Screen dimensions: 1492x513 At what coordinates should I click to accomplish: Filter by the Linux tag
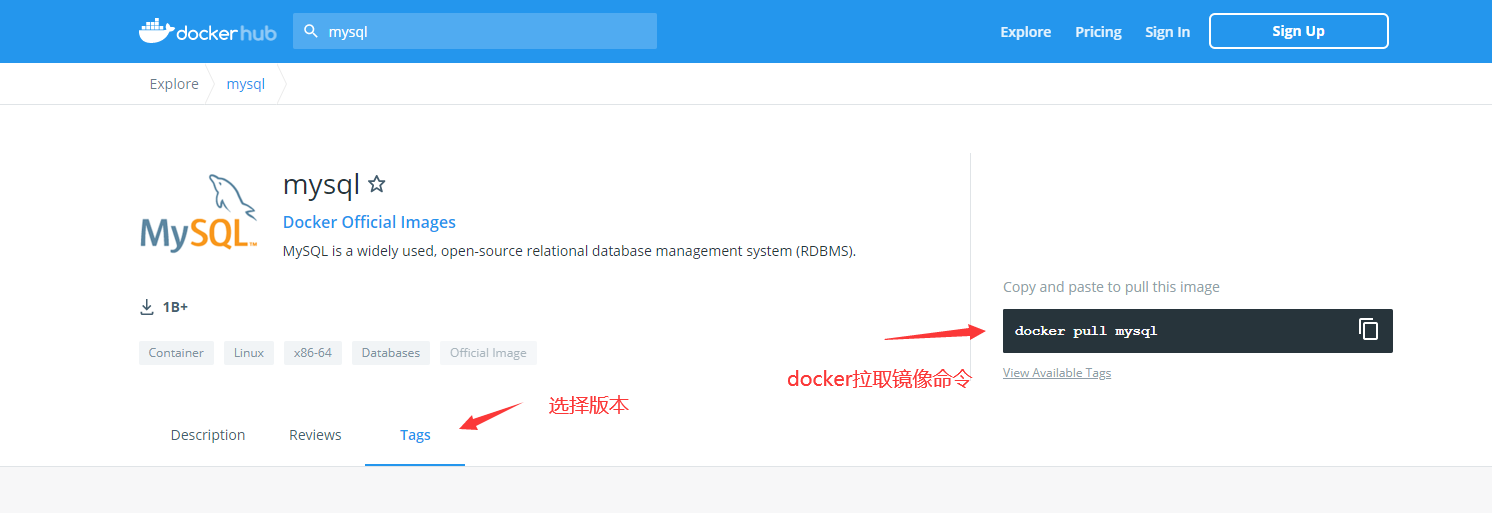(x=249, y=353)
